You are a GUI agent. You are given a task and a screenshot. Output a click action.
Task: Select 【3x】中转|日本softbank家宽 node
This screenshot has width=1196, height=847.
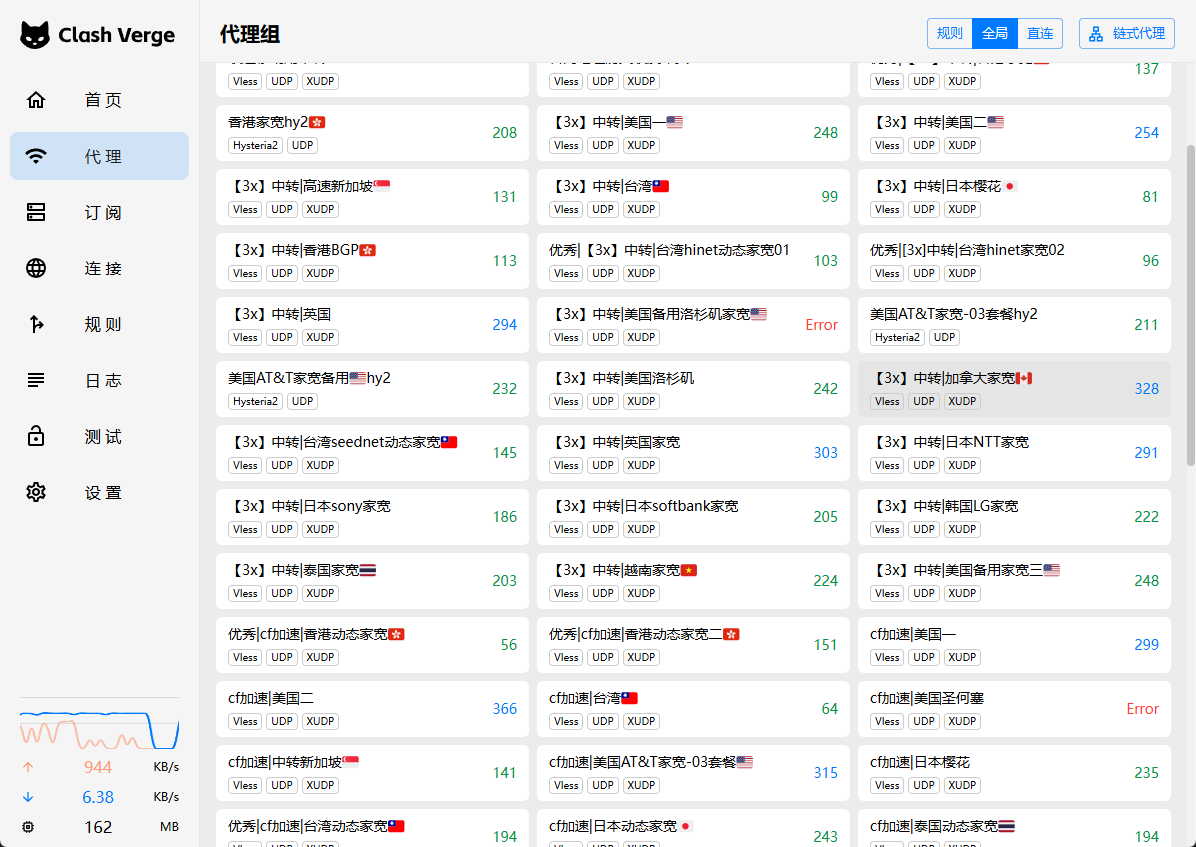pyautogui.click(x=693, y=517)
